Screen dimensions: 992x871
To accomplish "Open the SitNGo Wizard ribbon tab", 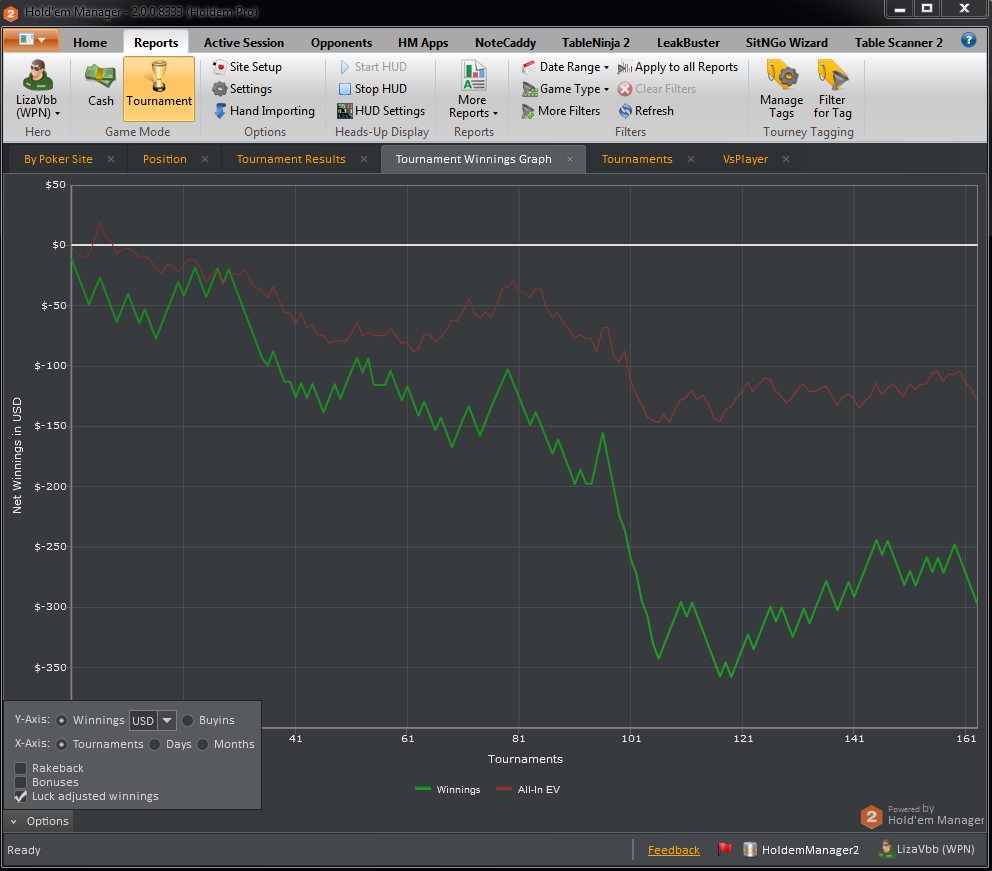I will pos(786,42).
